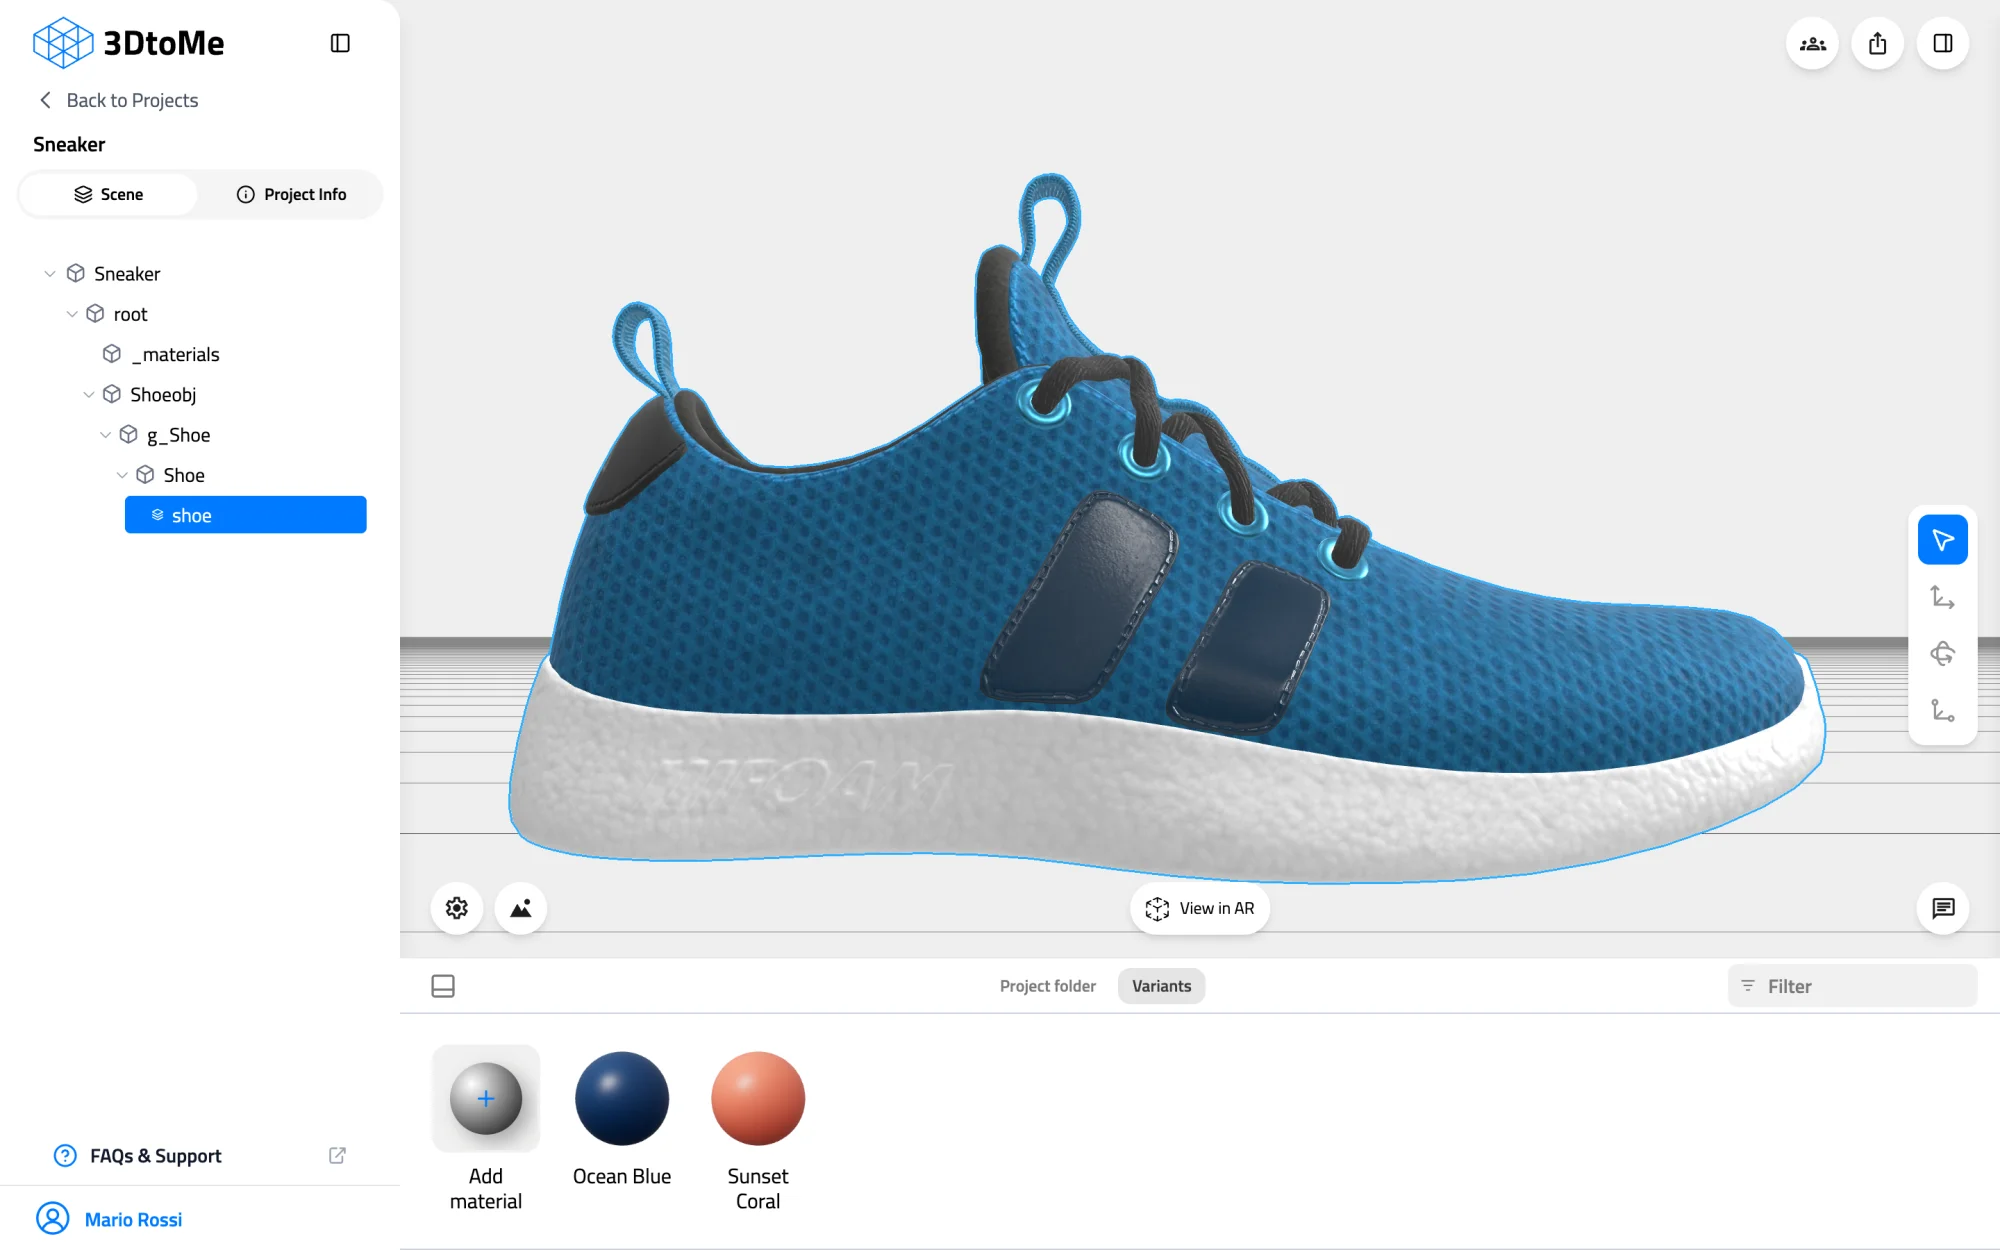Click the filter lines icon
Image resolution: width=2000 pixels, height=1250 pixels.
(x=1748, y=986)
